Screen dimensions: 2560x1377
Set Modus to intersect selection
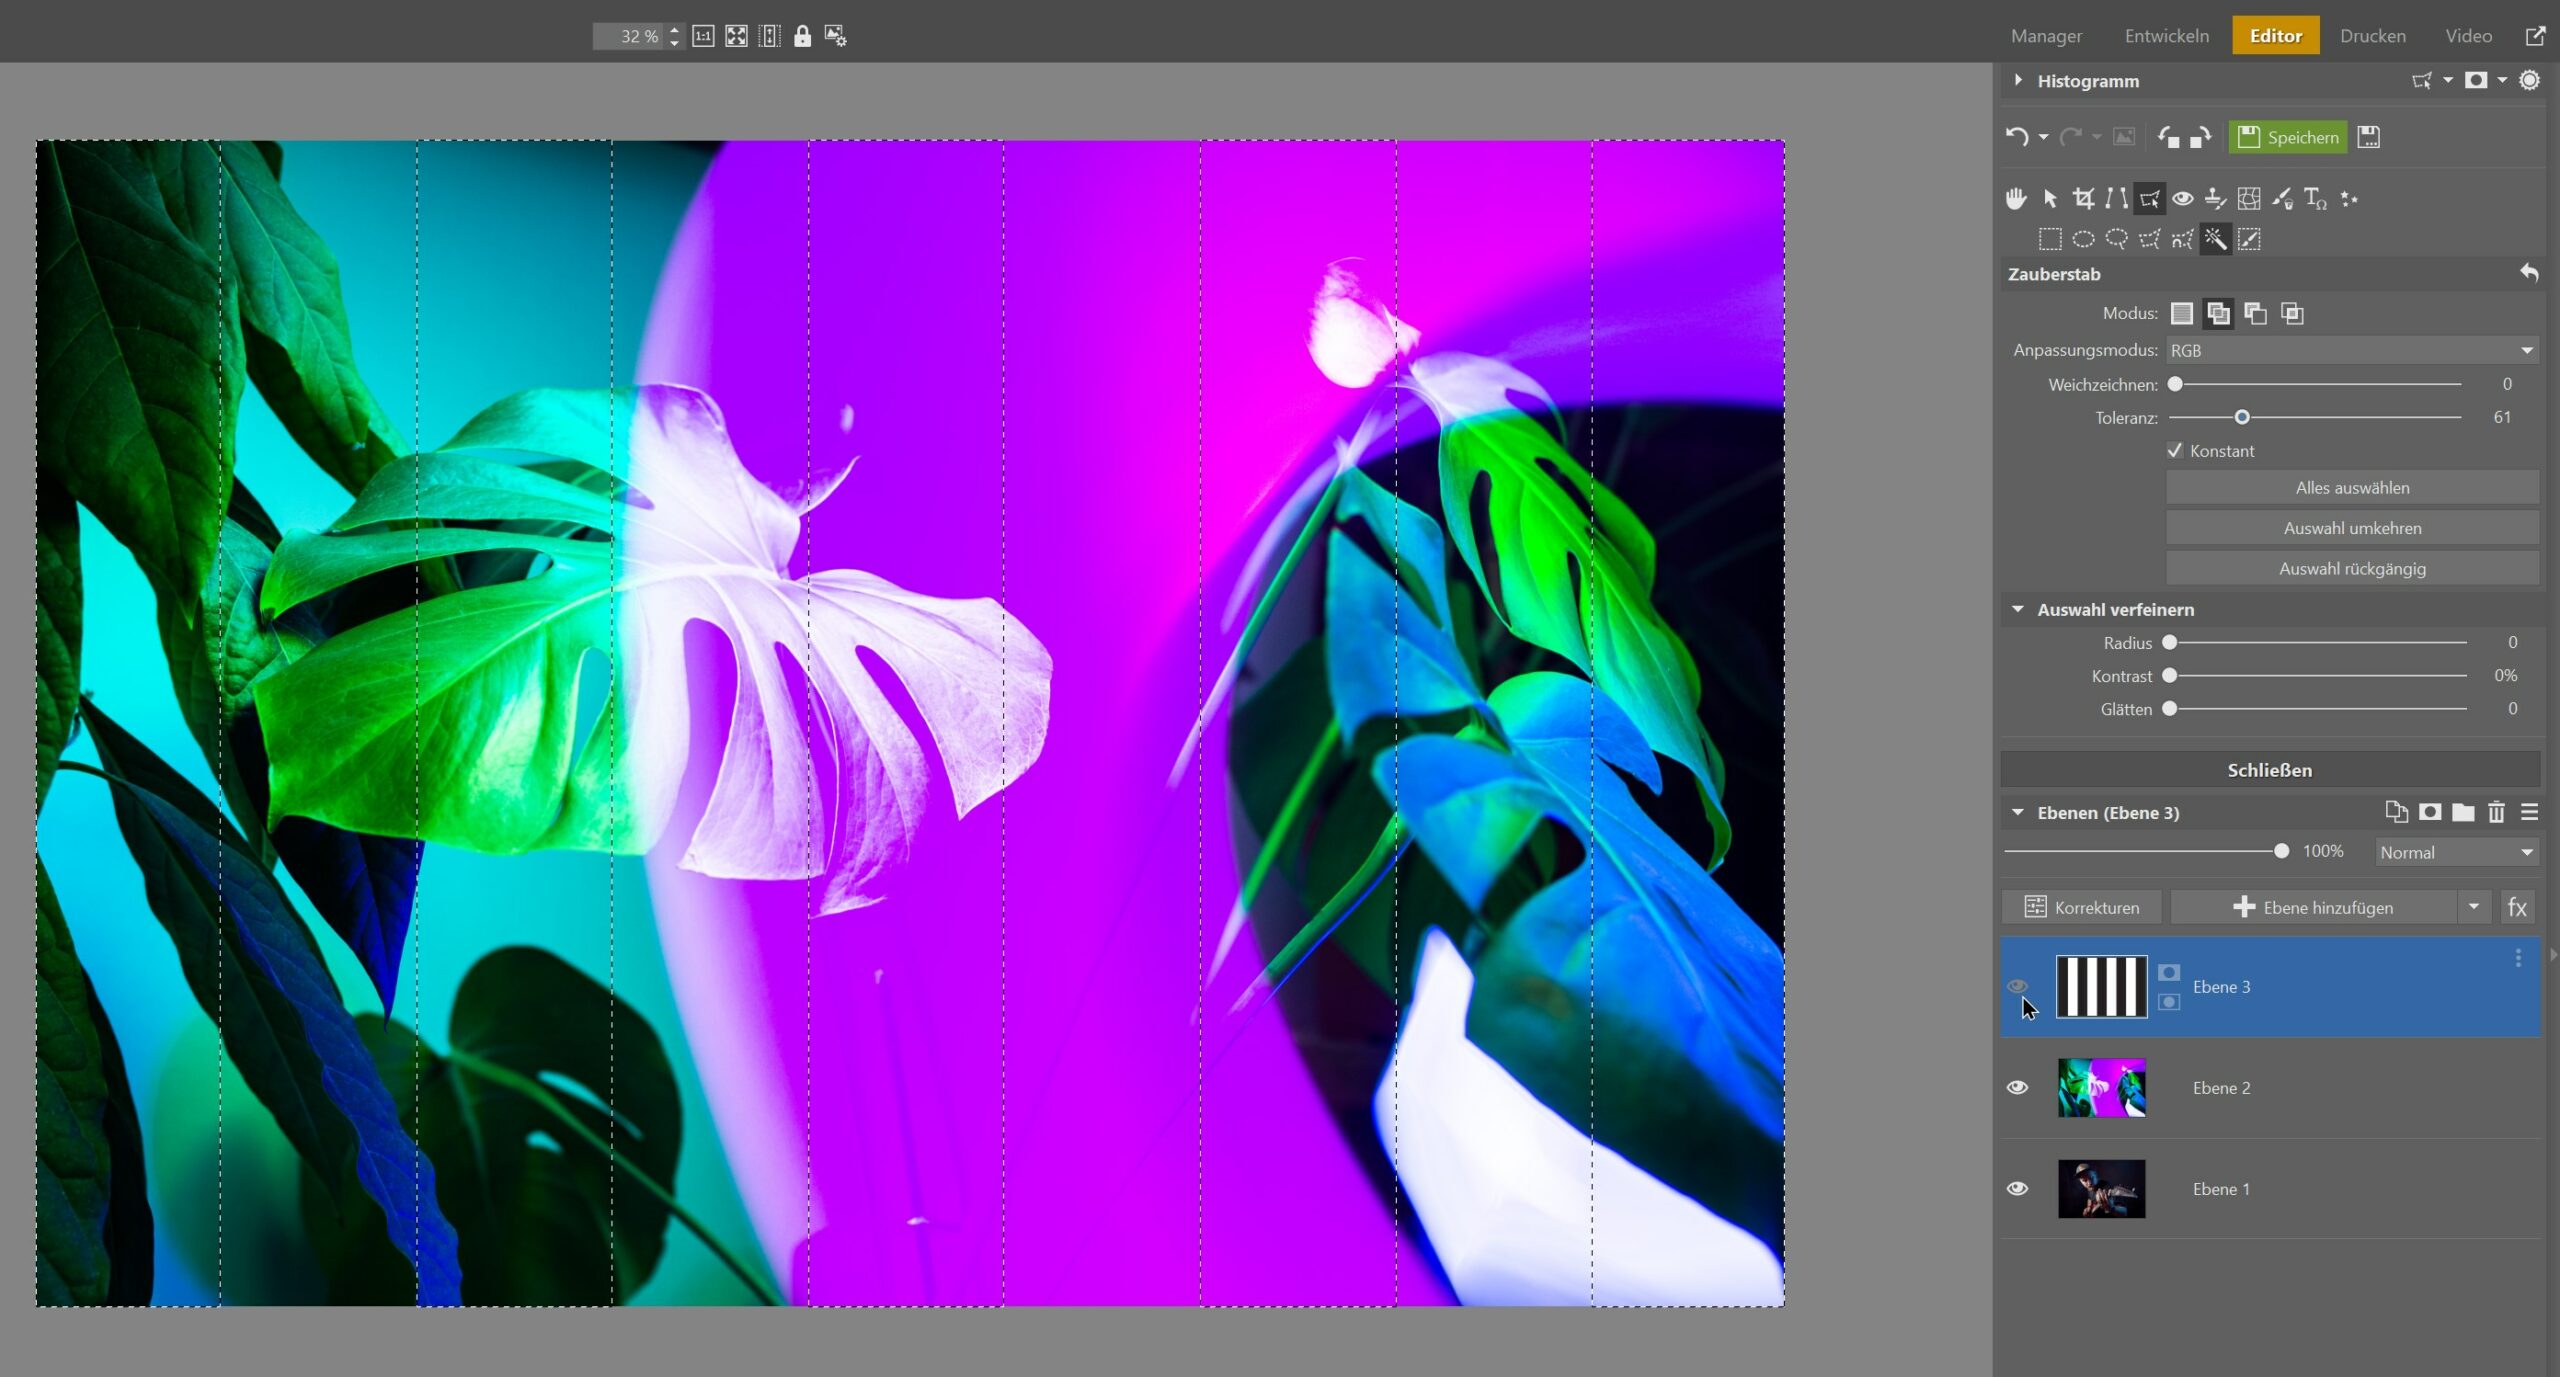coord(2292,314)
